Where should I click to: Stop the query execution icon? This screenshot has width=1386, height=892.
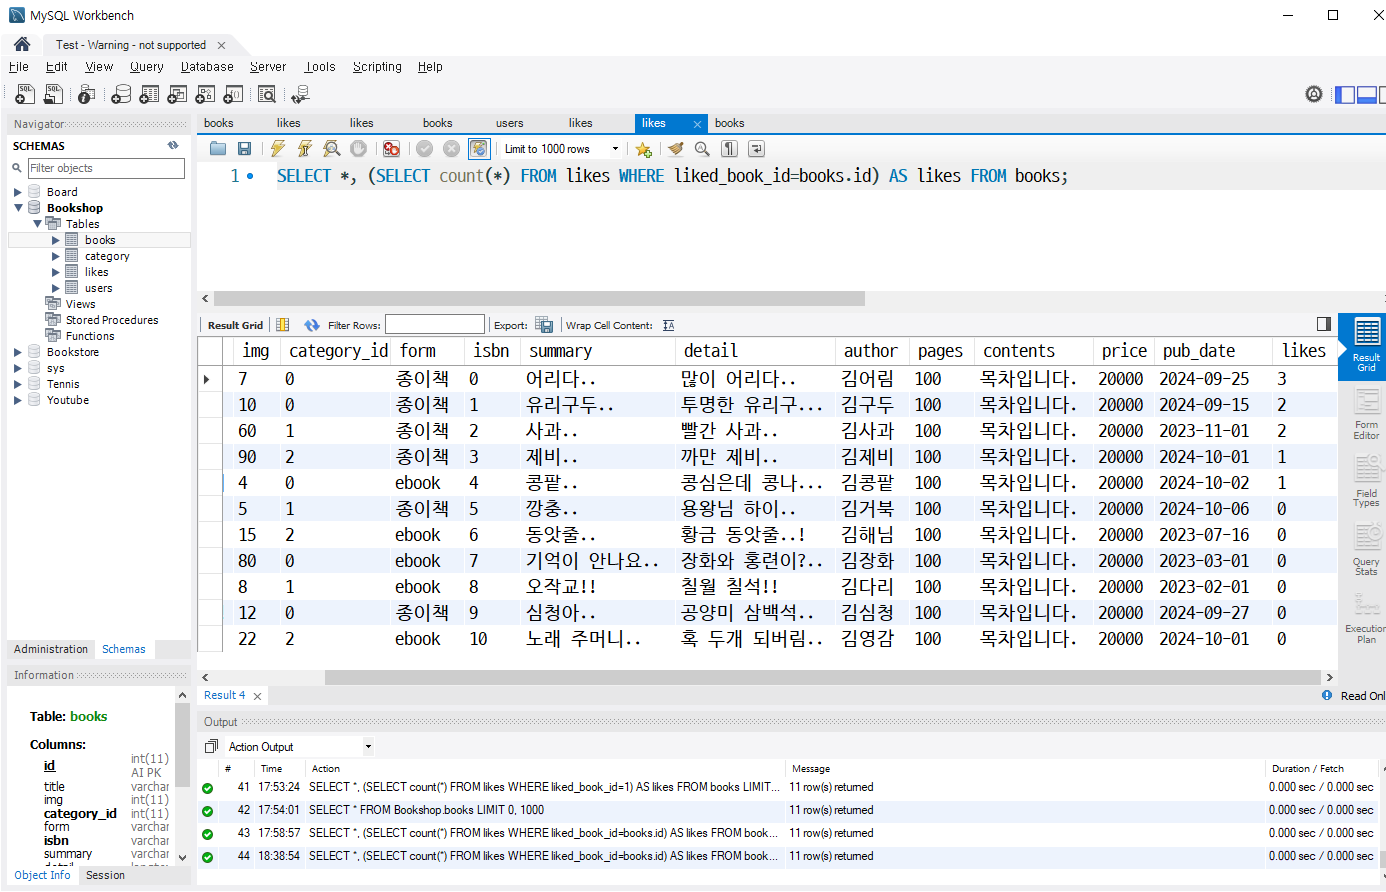[358, 149]
